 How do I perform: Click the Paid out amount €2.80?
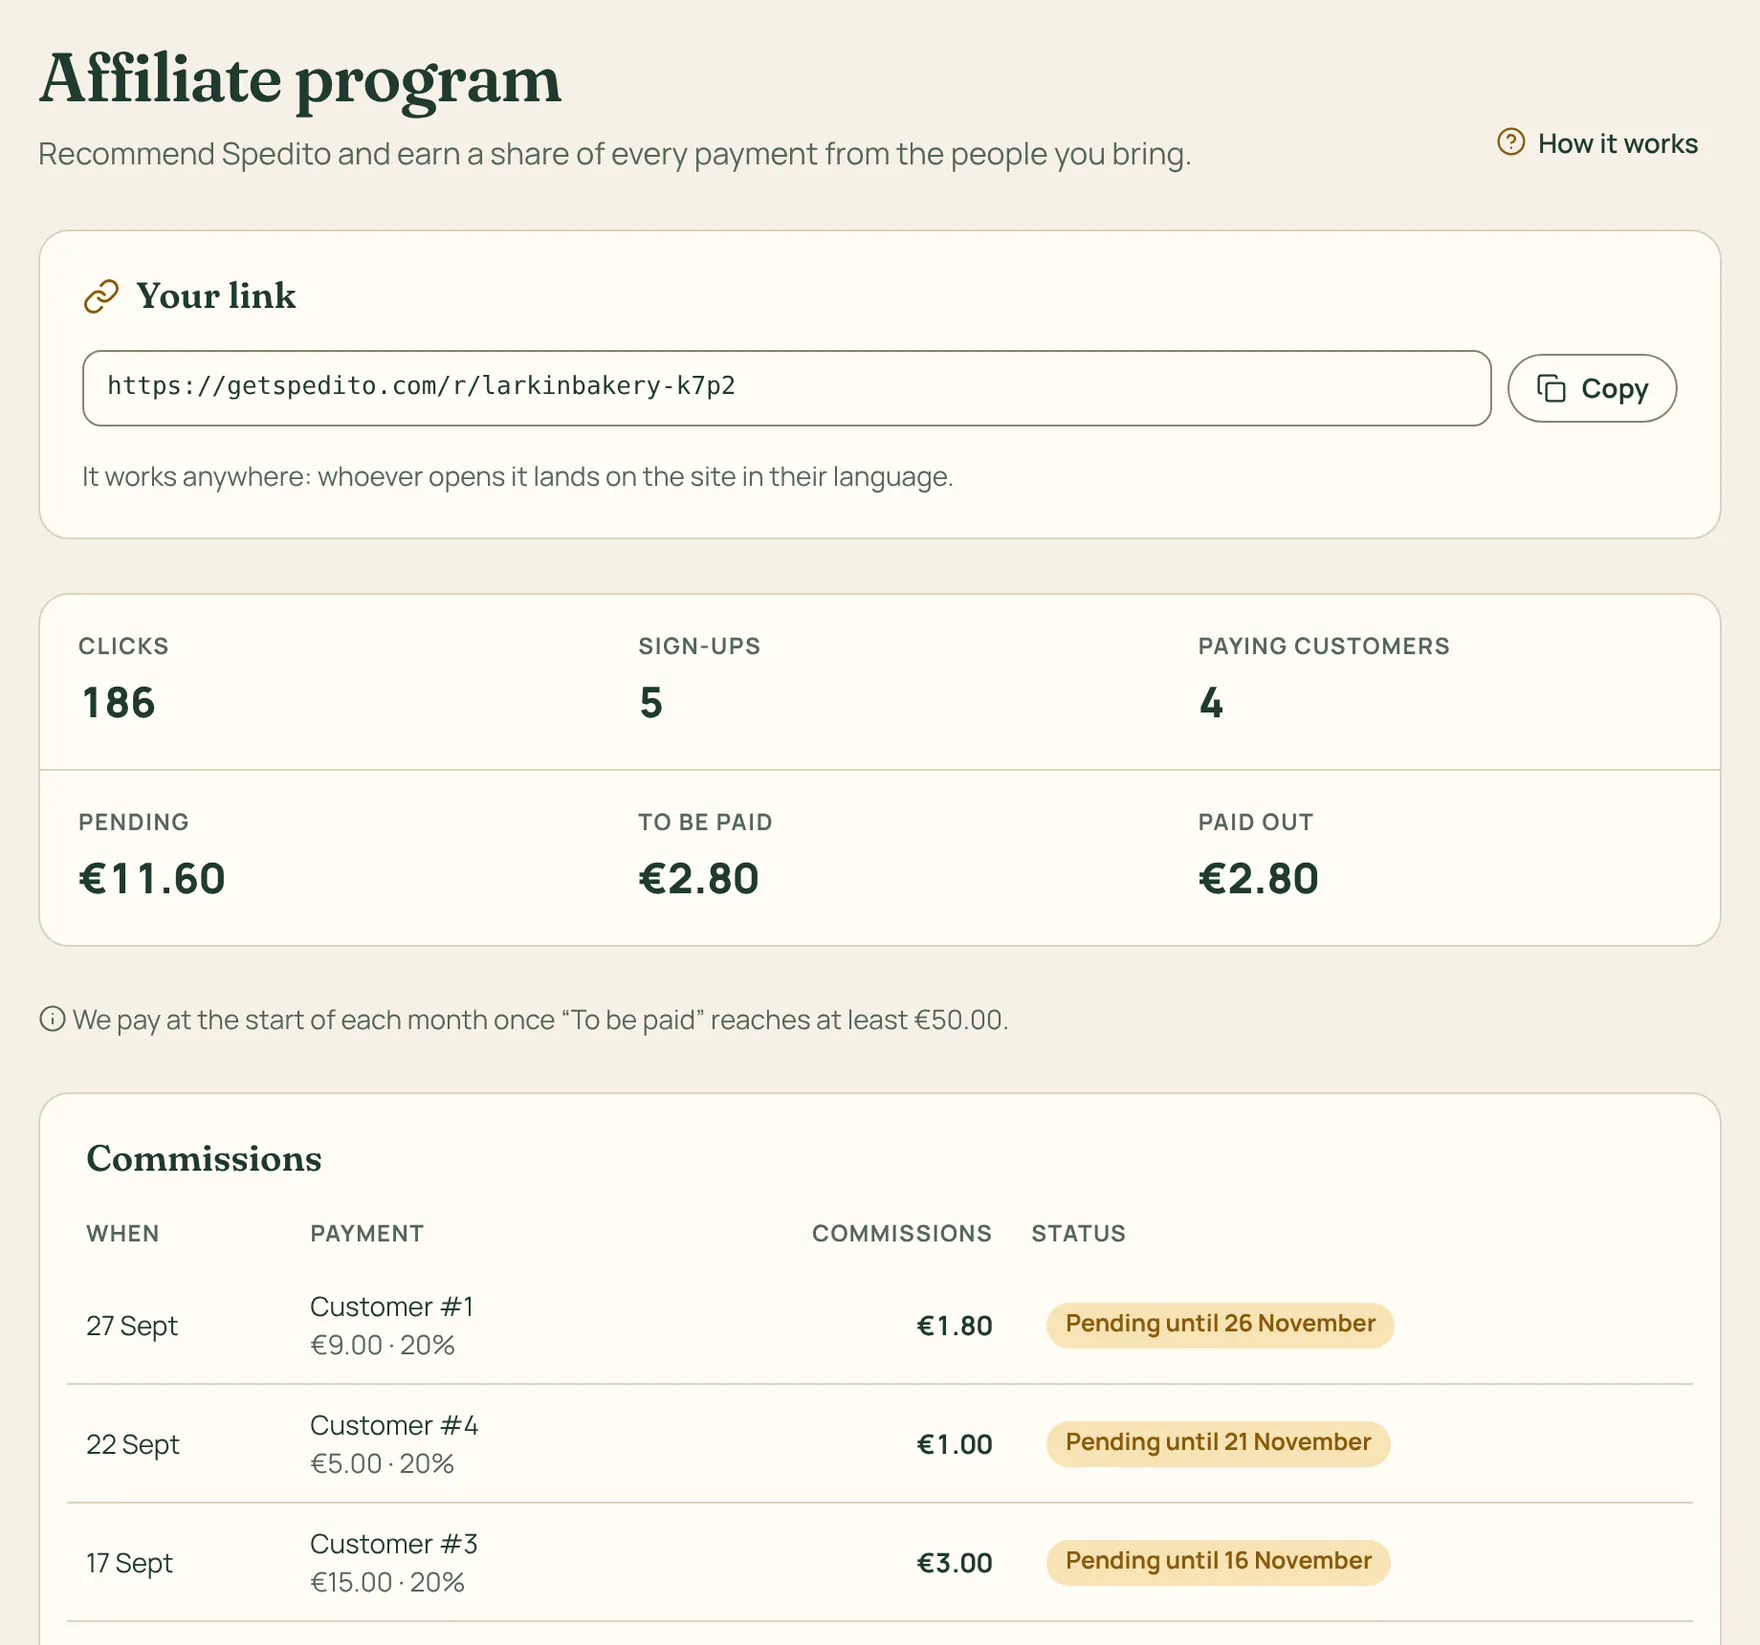pos(1258,878)
